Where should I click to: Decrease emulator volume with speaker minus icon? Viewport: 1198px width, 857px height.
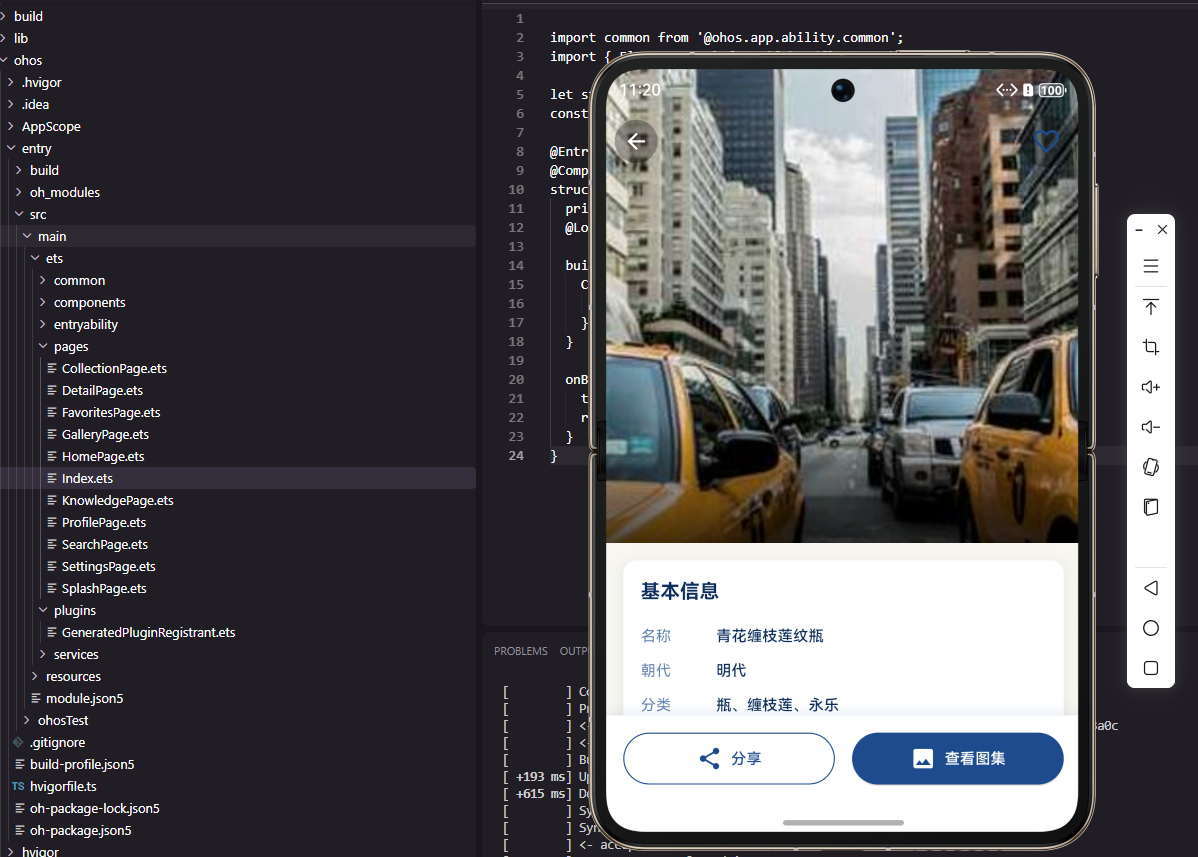click(x=1151, y=427)
